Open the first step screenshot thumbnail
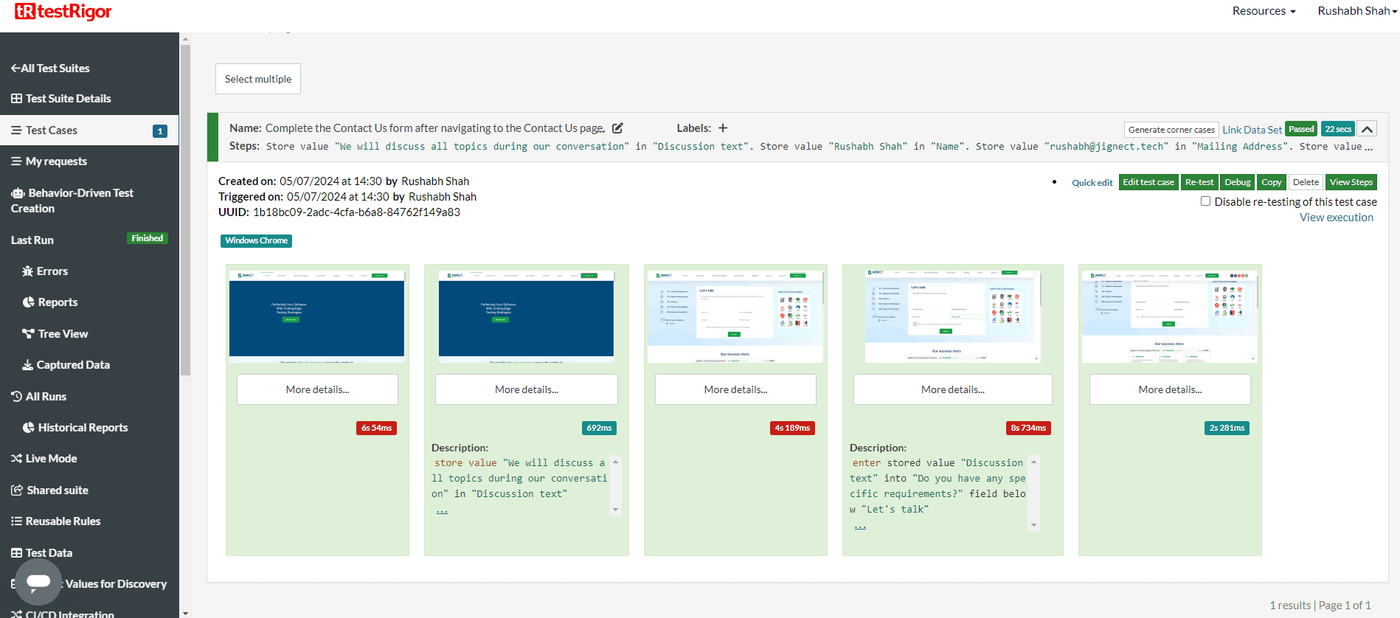The width and height of the screenshot is (1400, 618). tap(316, 313)
